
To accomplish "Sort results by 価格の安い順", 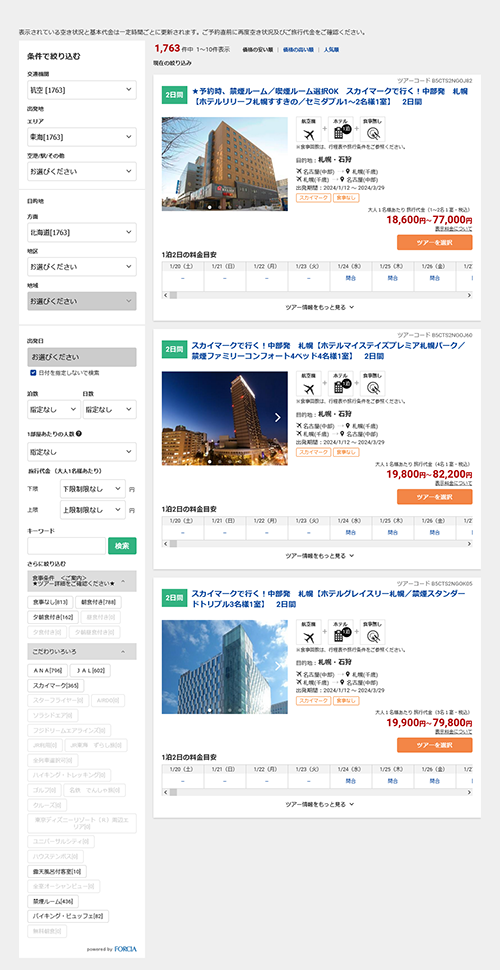I will 257,49.
